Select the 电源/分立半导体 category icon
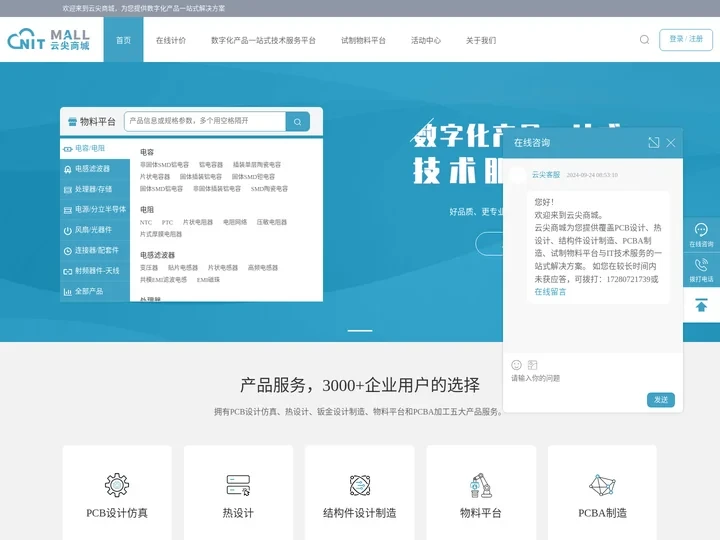720x540 pixels. 68,210
